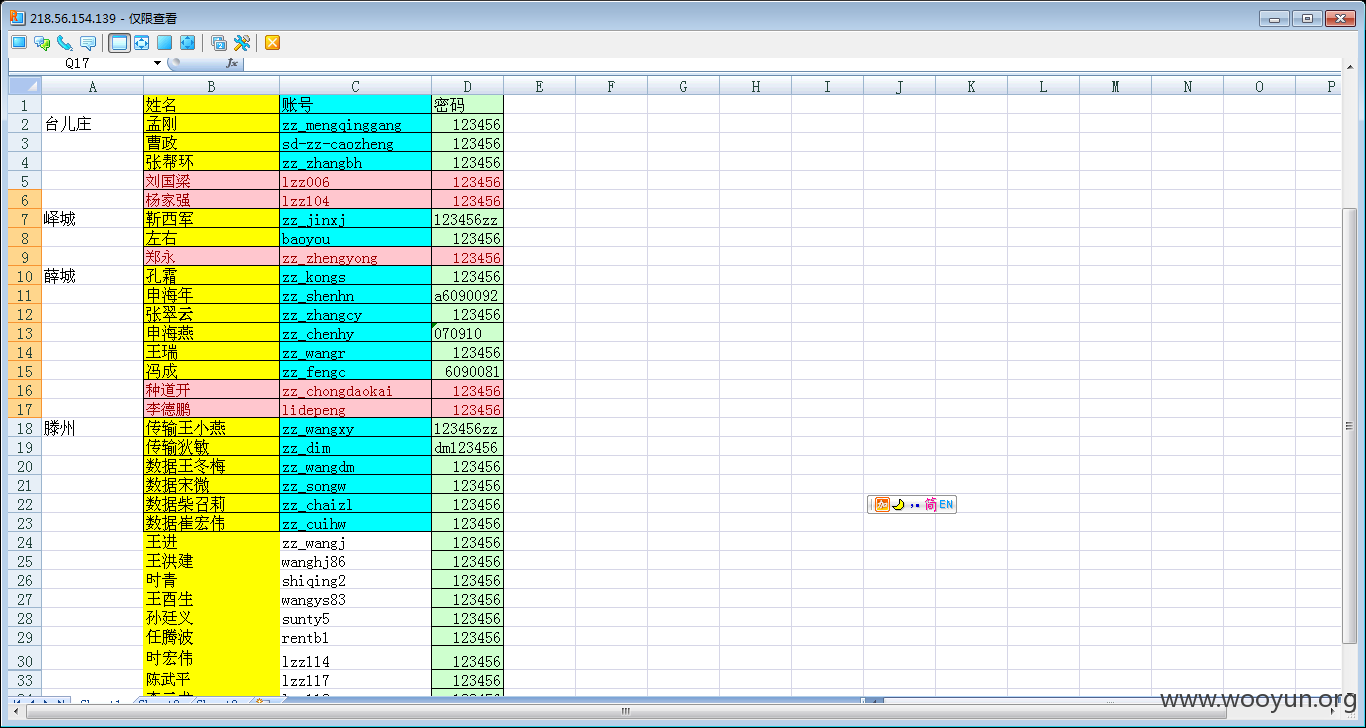Open the text message bubble icon
This screenshot has height=728, width=1366.
pos(88,42)
